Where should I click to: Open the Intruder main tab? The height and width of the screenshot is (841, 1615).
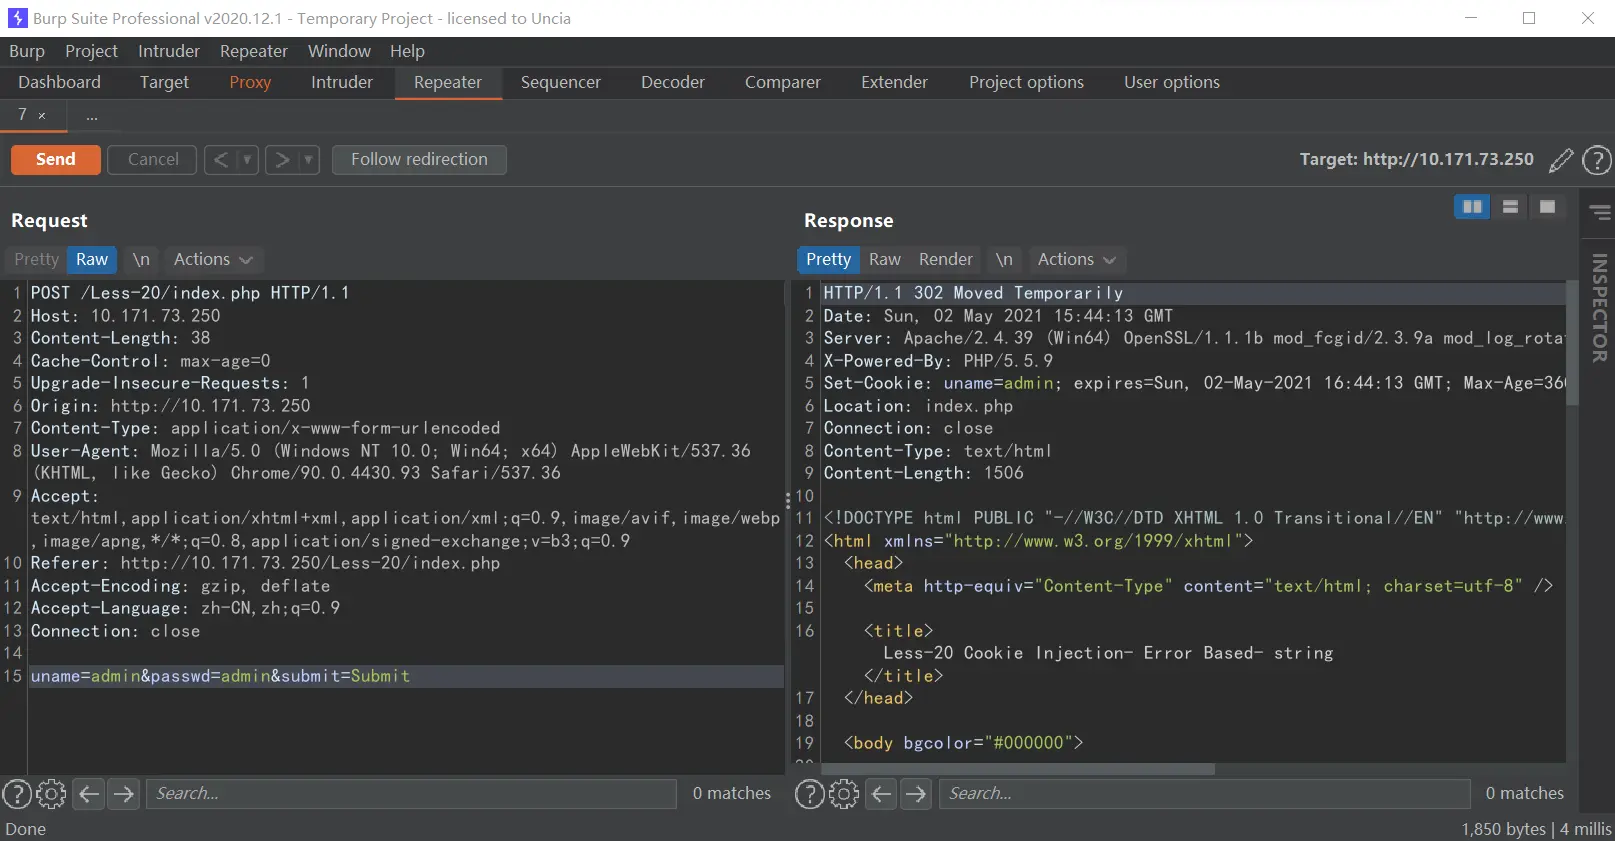pyautogui.click(x=341, y=83)
